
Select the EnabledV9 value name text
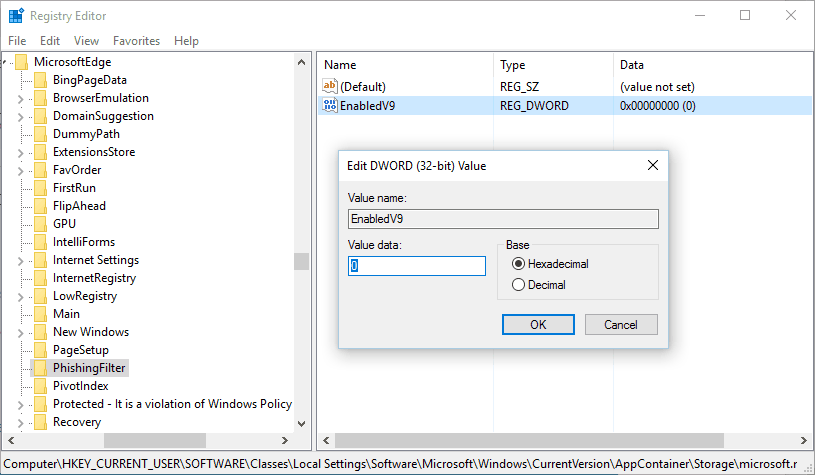[x=367, y=105]
